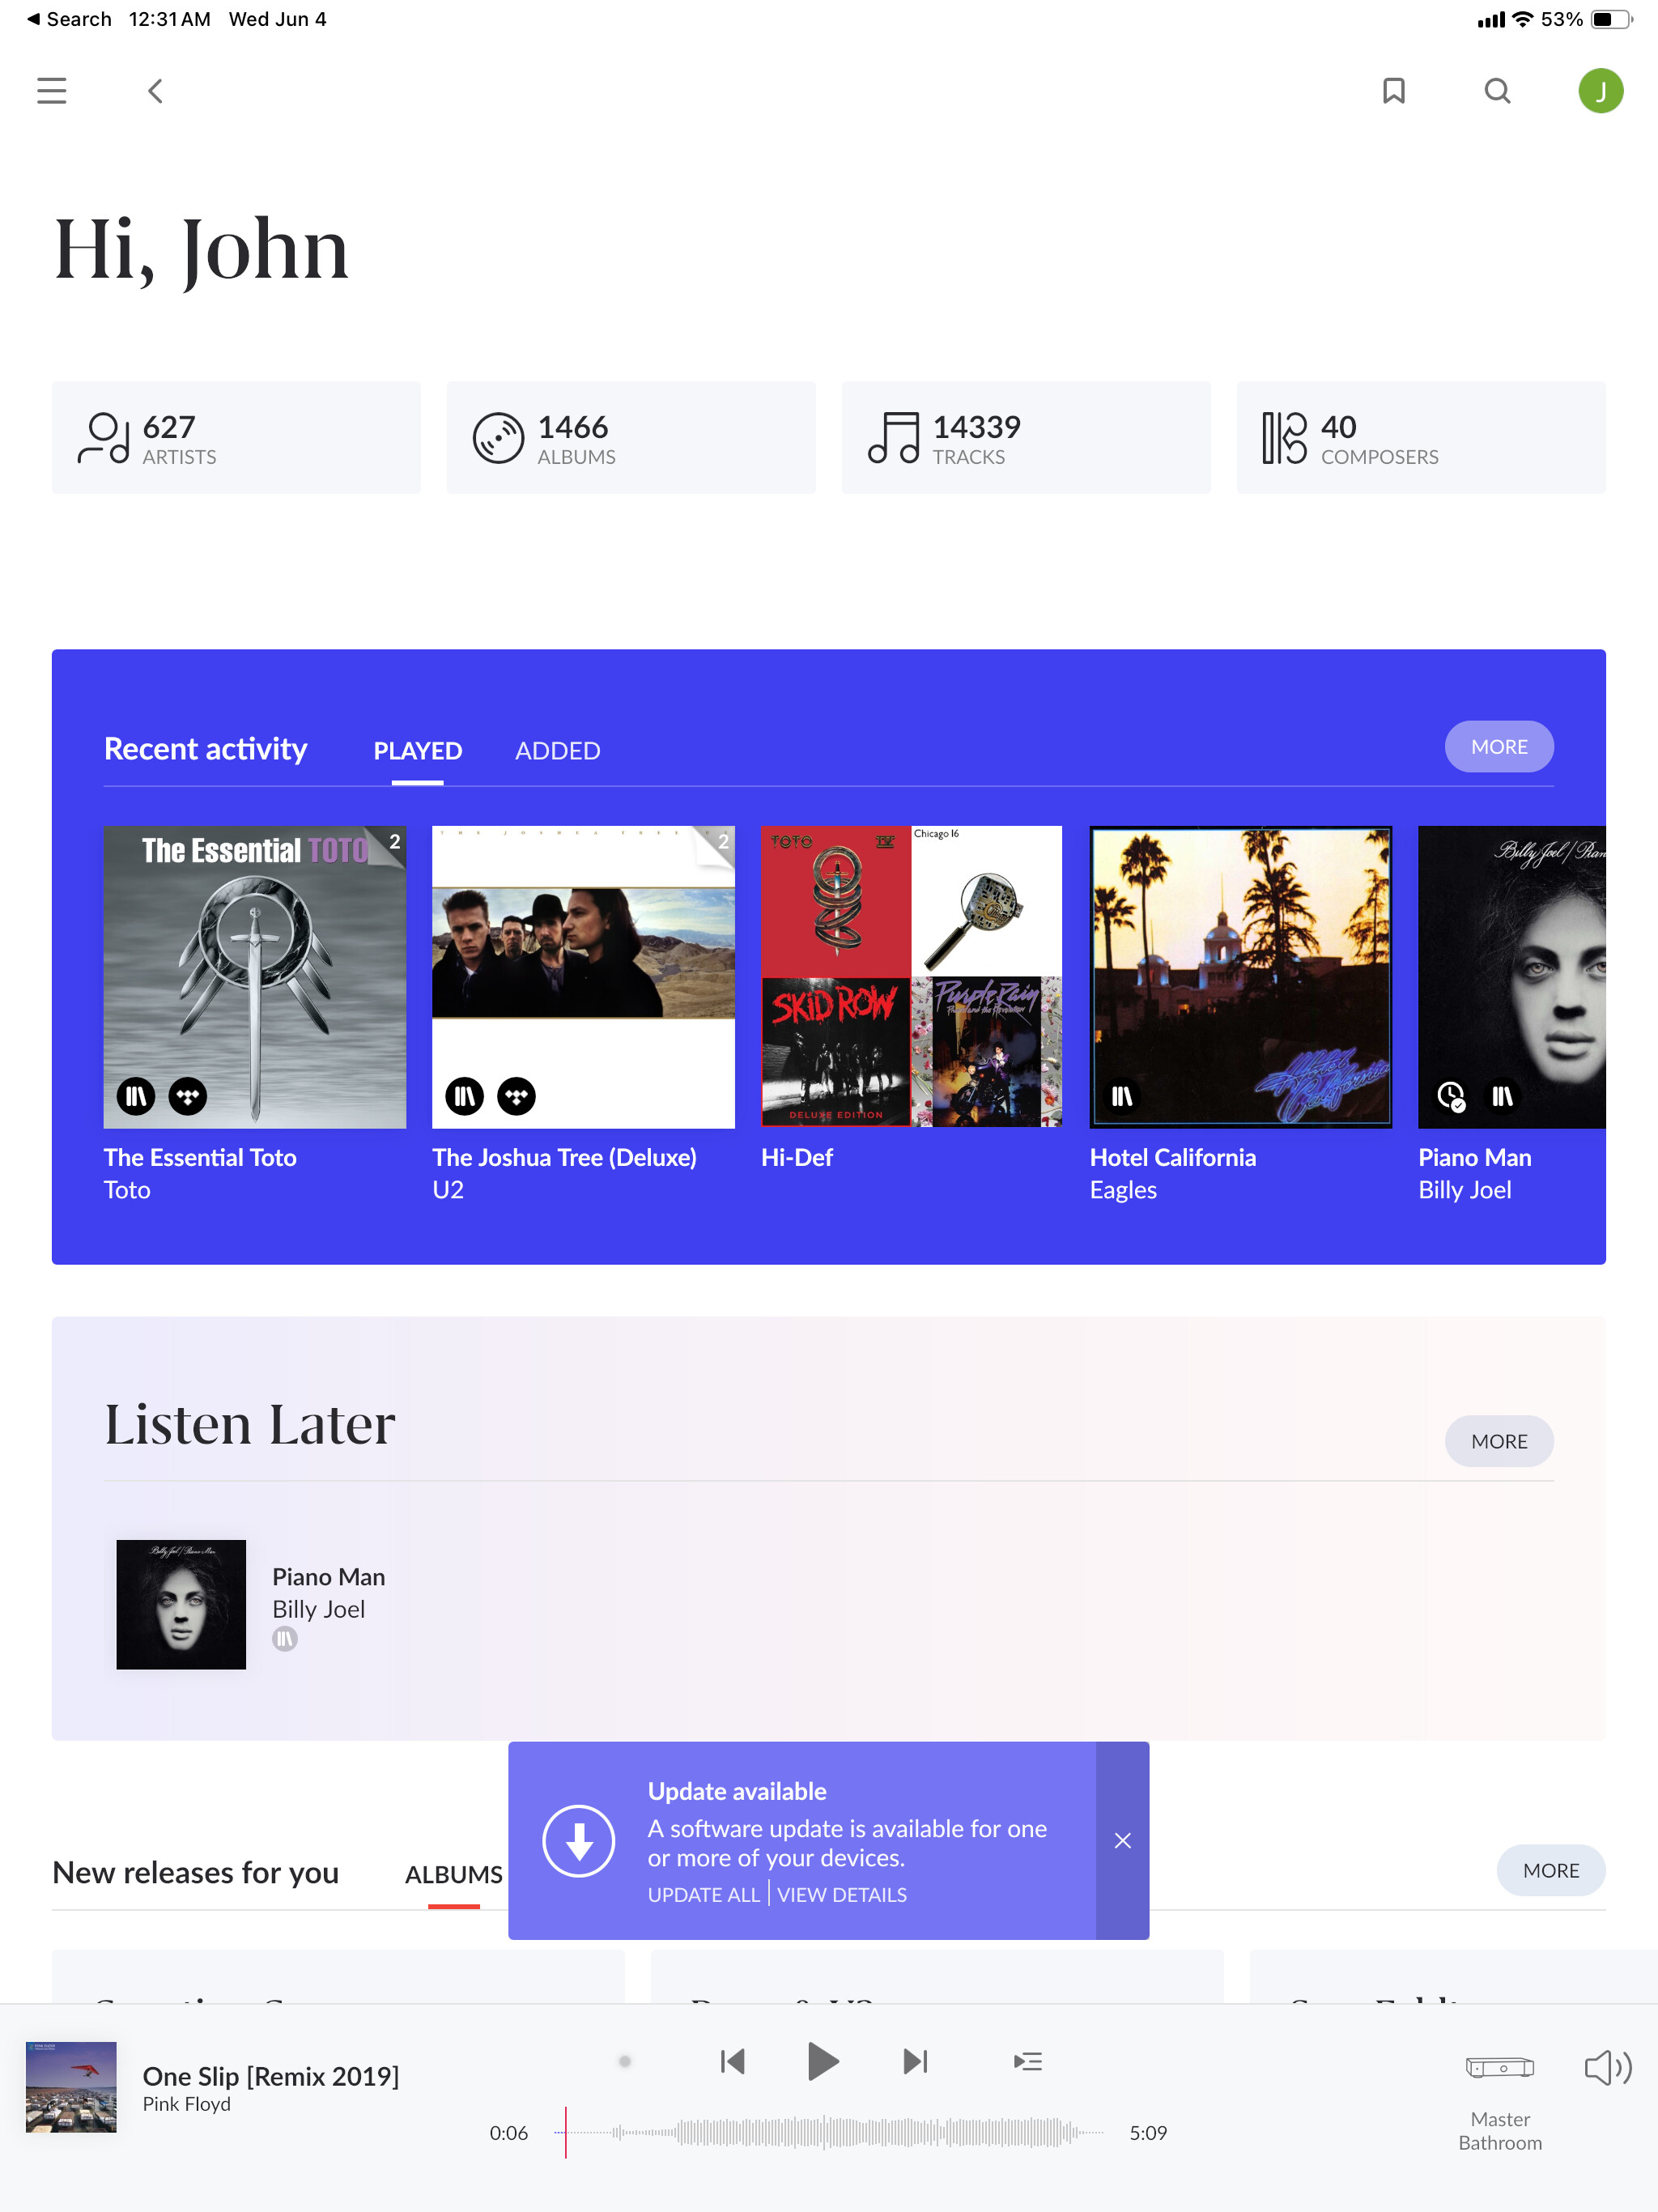Open bookmarks from the top bar

tap(1393, 91)
